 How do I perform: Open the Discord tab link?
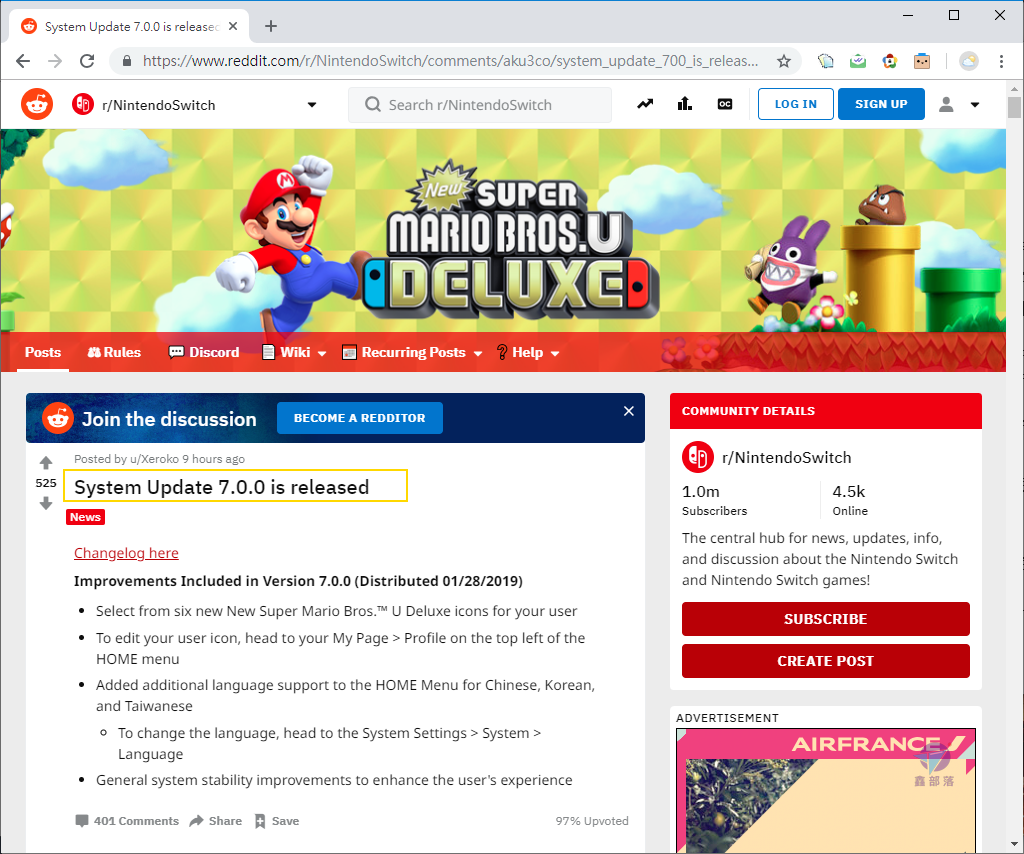click(204, 353)
